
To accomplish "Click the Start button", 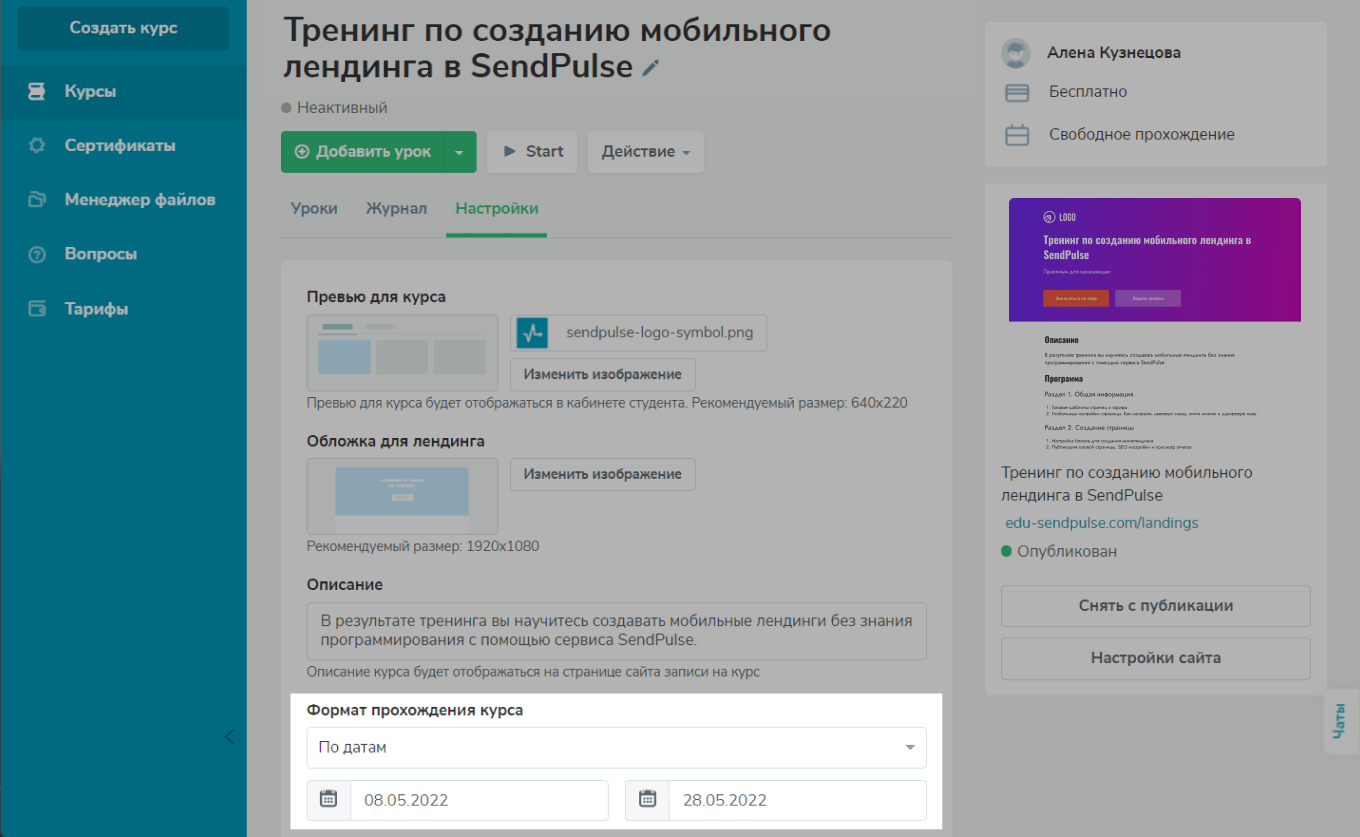I will point(532,152).
